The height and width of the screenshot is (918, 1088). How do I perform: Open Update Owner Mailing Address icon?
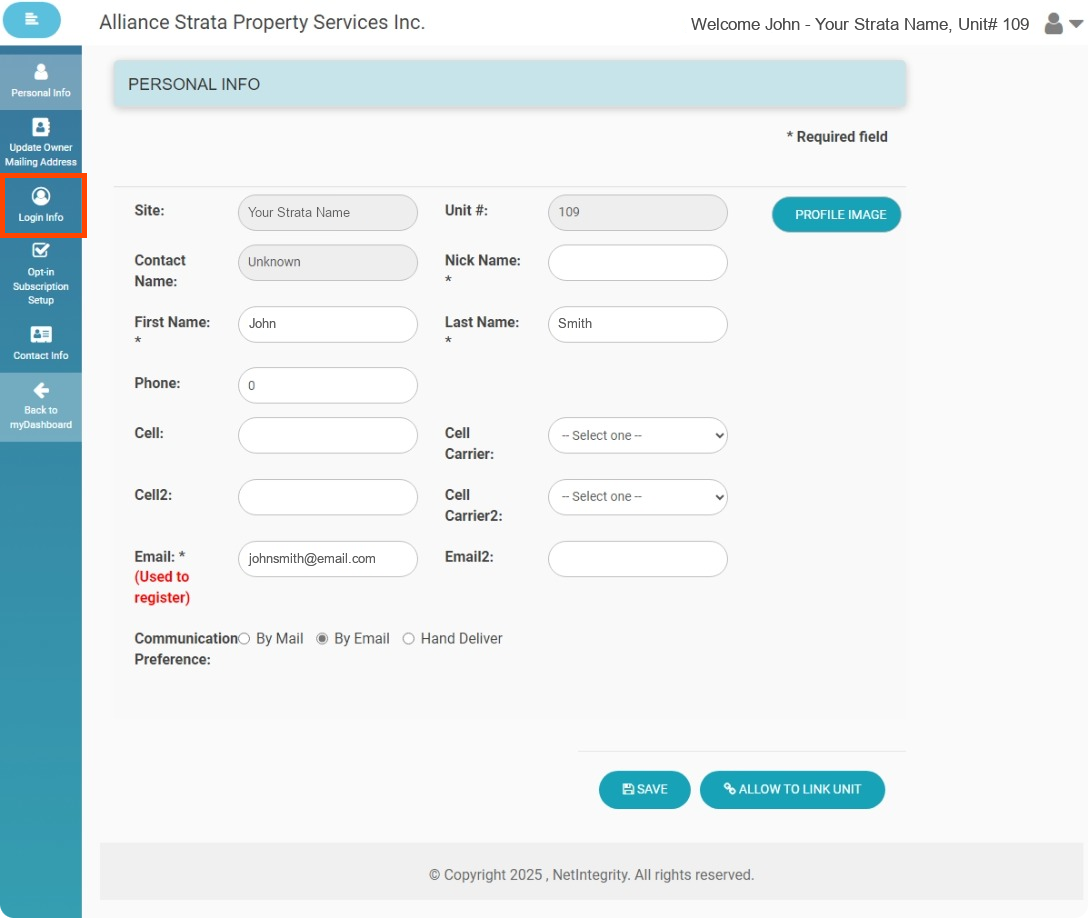[x=41, y=127]
